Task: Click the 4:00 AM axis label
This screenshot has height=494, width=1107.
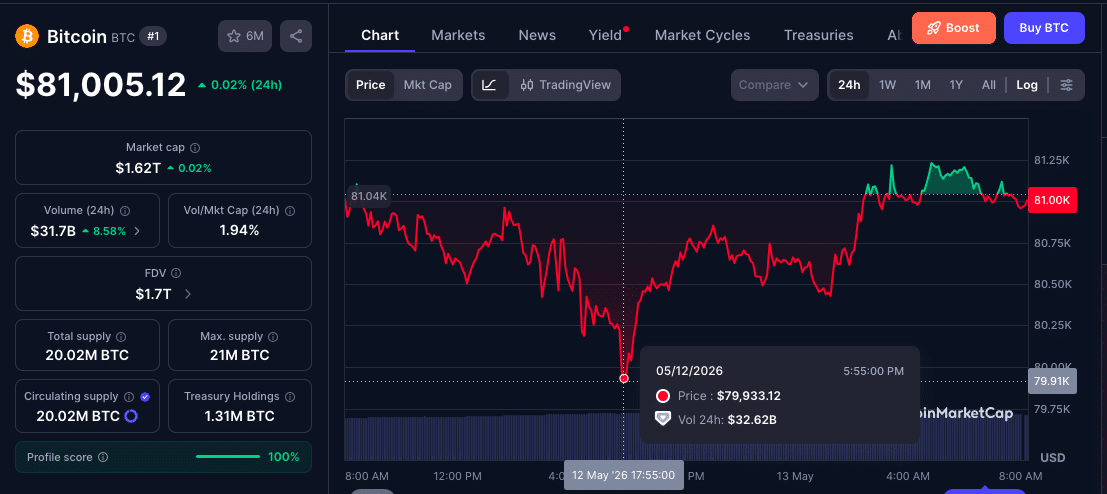Action: tap(907, 476)
